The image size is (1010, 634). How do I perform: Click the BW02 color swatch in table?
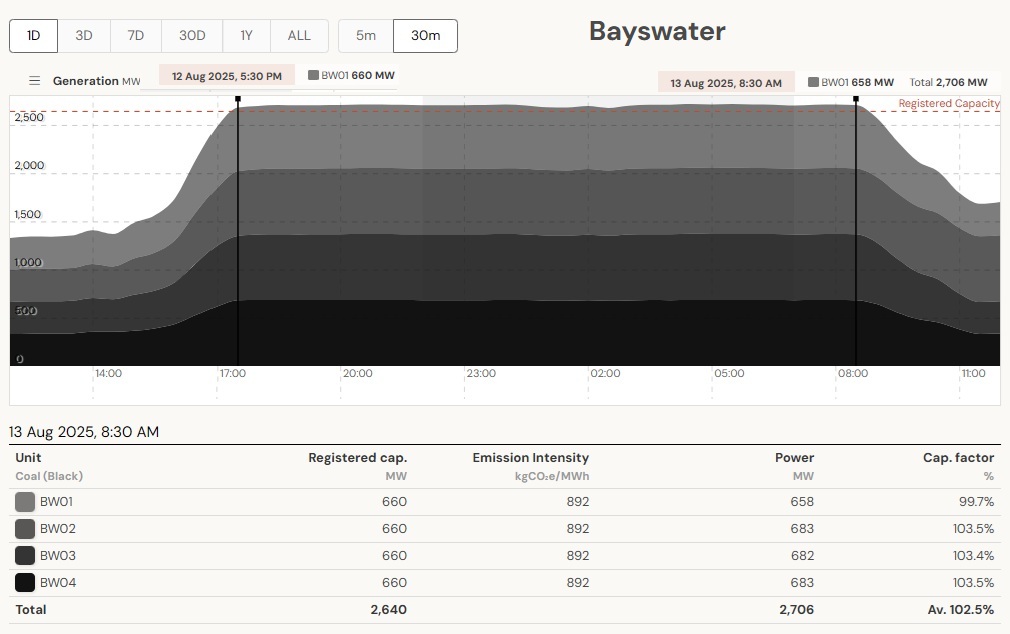(x=25, y=529)
